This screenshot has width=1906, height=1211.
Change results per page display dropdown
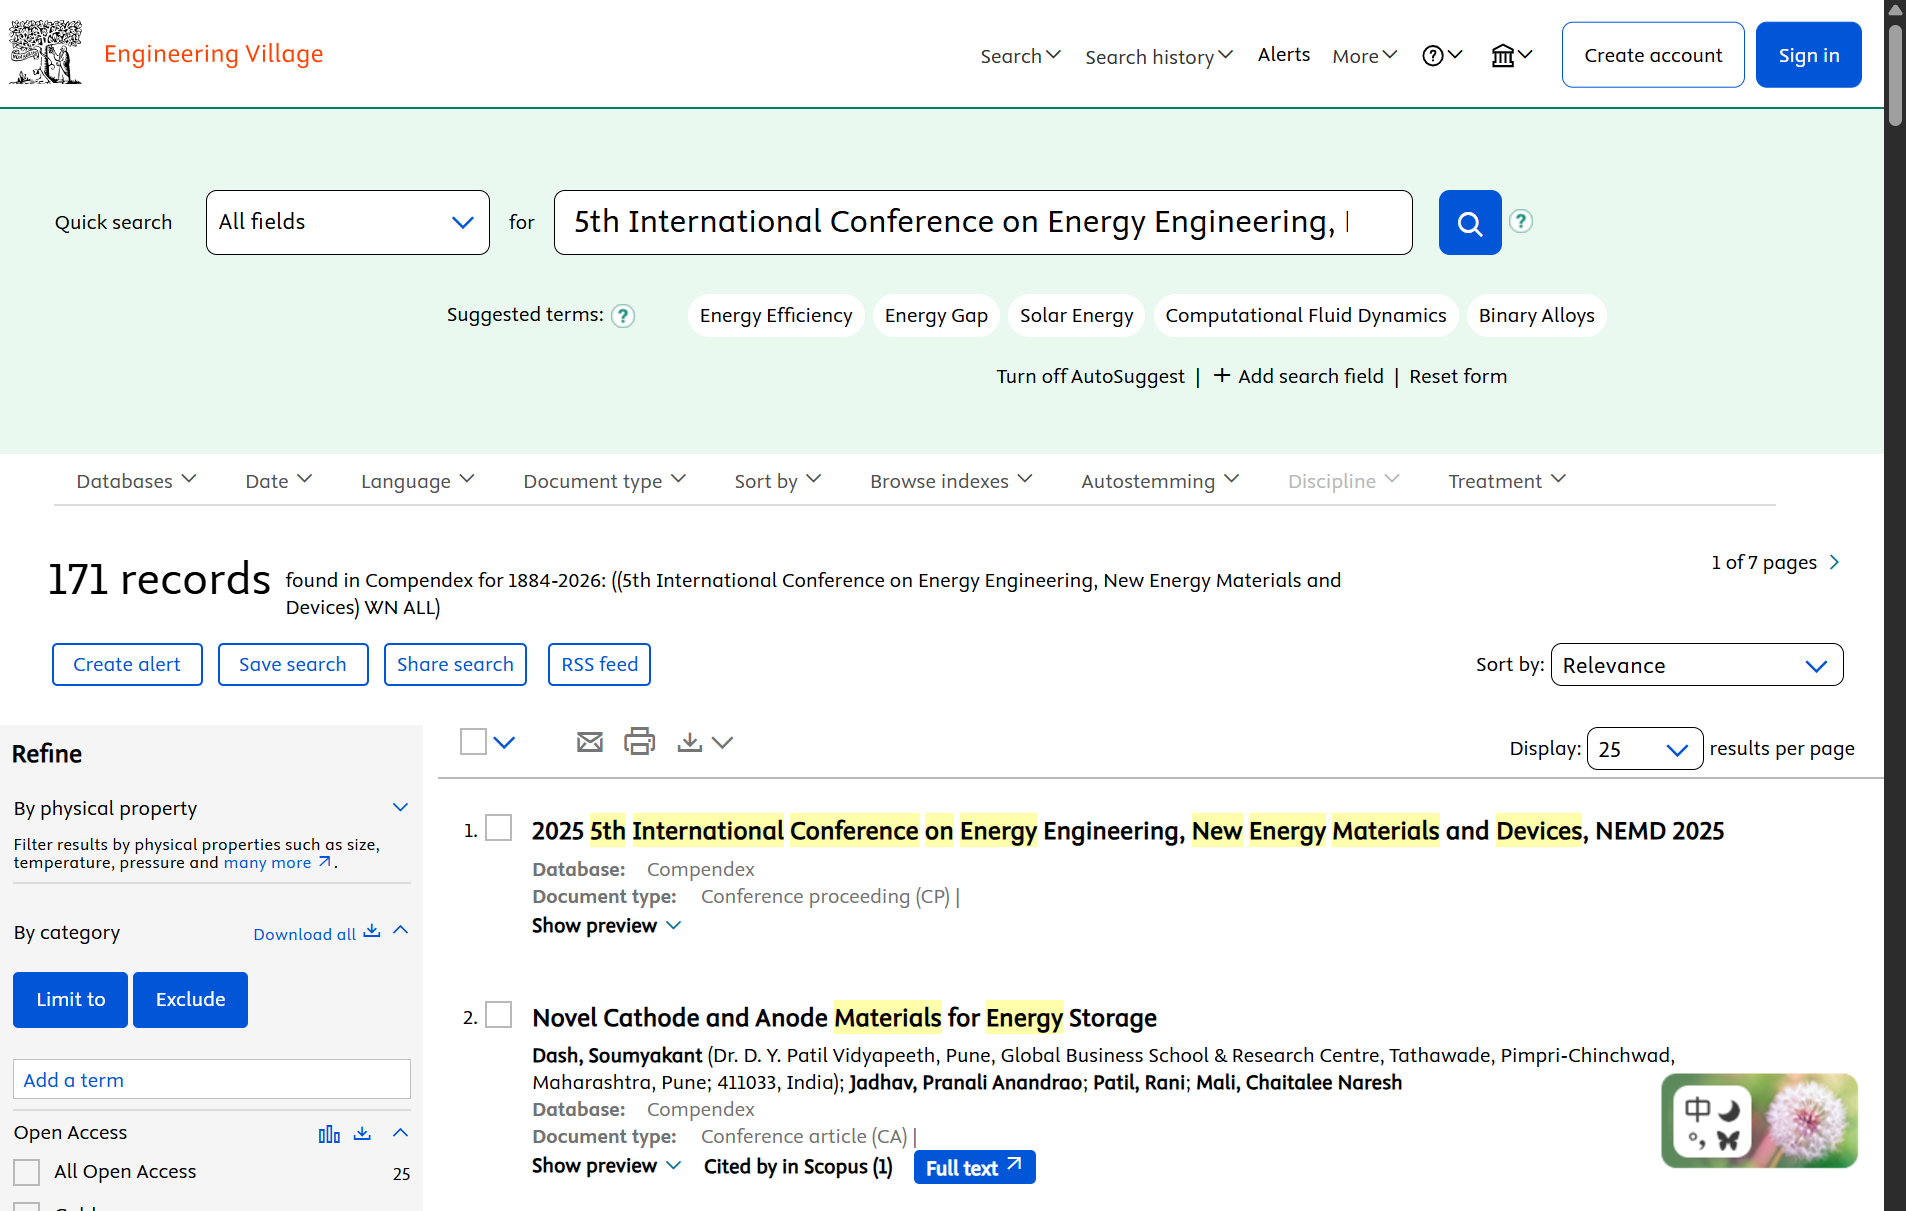1644,749
